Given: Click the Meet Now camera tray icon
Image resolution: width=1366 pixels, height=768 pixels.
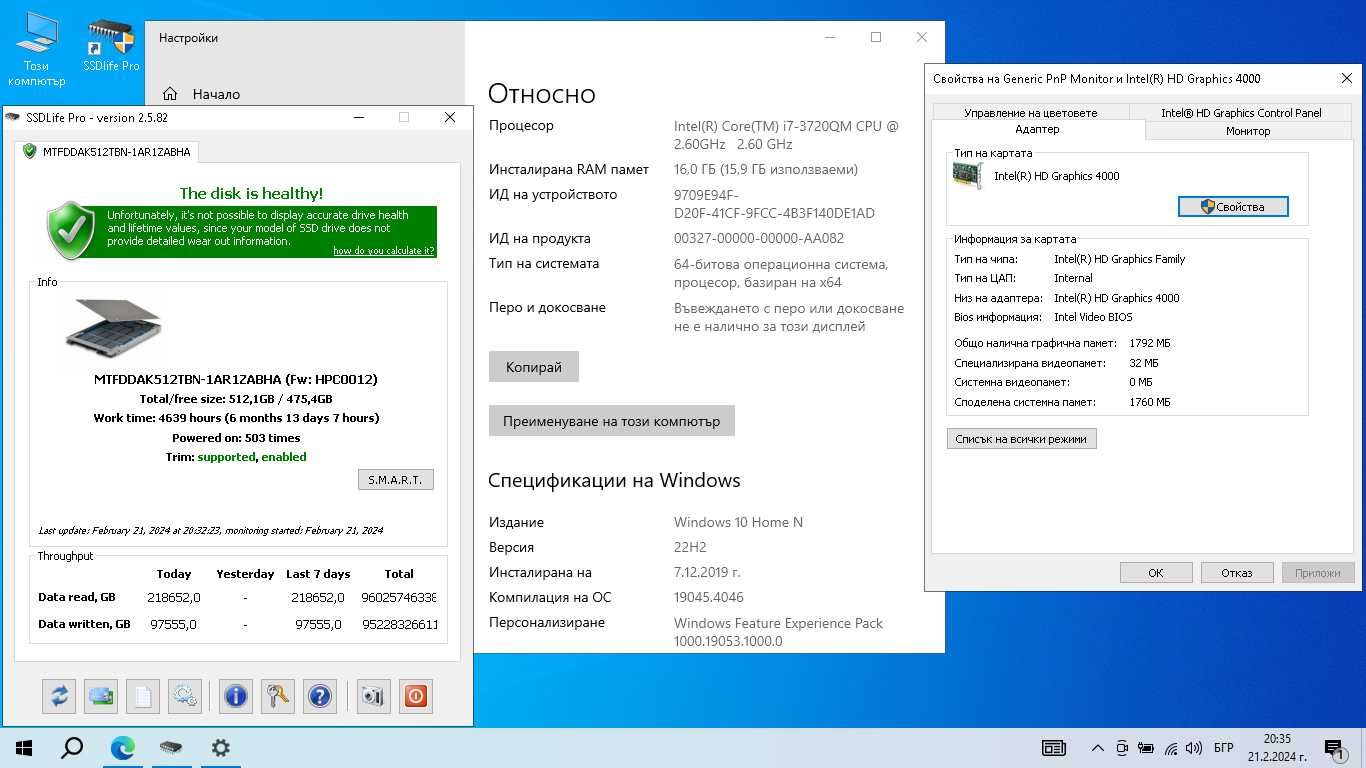Looking at the screenshot, I should pyautogui.click(x=1122, y=748).
